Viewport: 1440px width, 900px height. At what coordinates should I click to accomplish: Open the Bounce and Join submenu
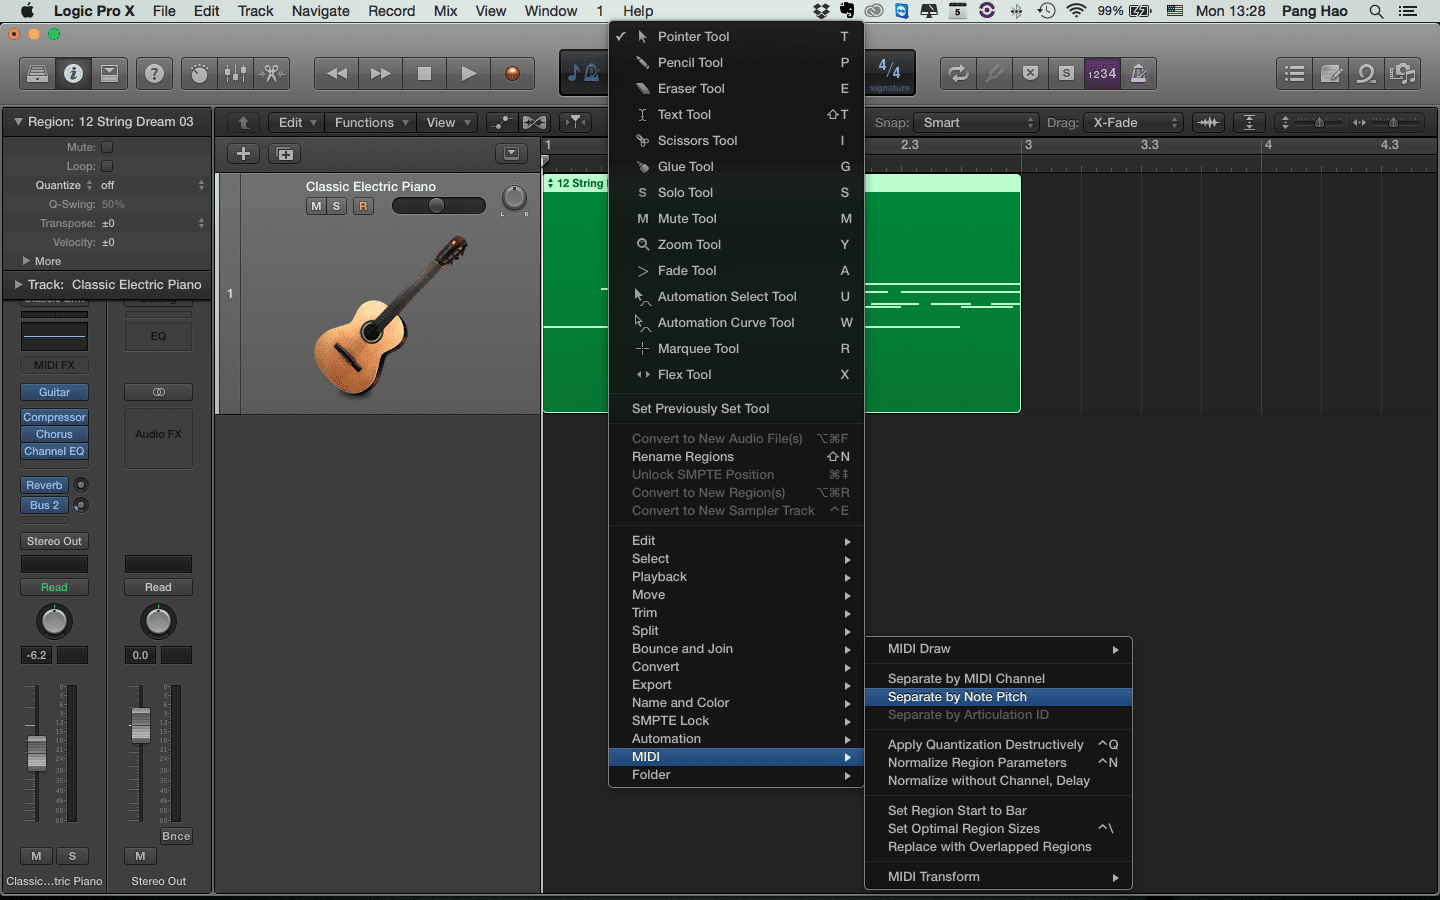(736, 648)
